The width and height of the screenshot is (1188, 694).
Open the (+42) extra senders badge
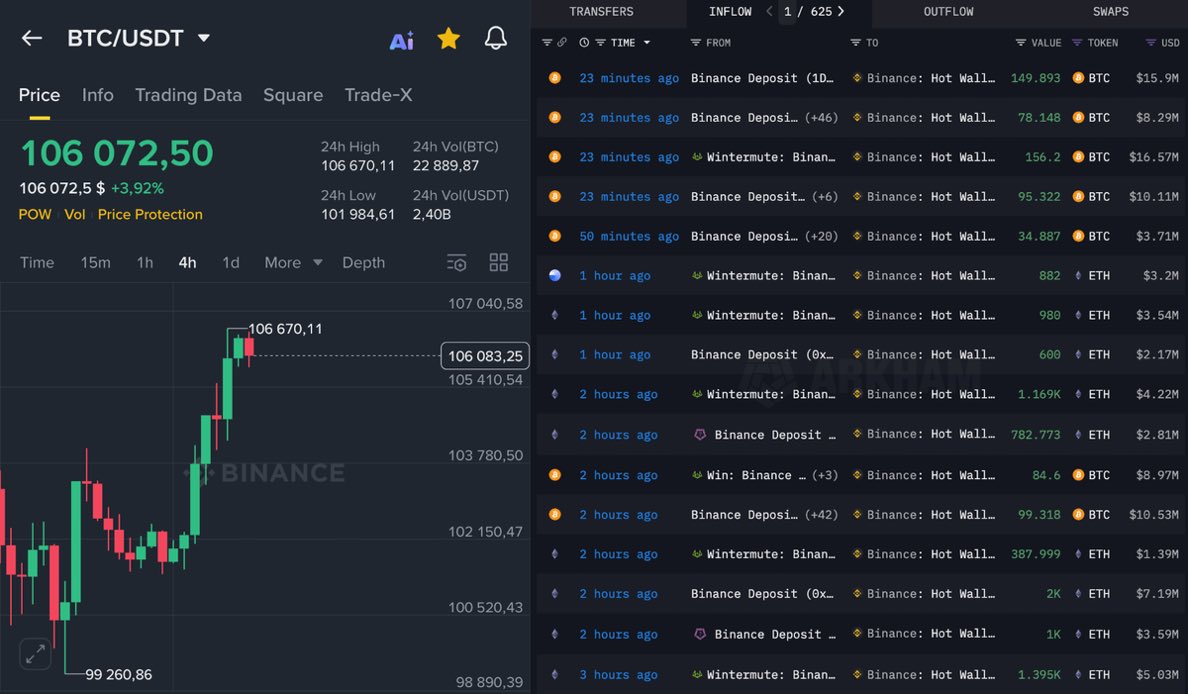point(821,514)
